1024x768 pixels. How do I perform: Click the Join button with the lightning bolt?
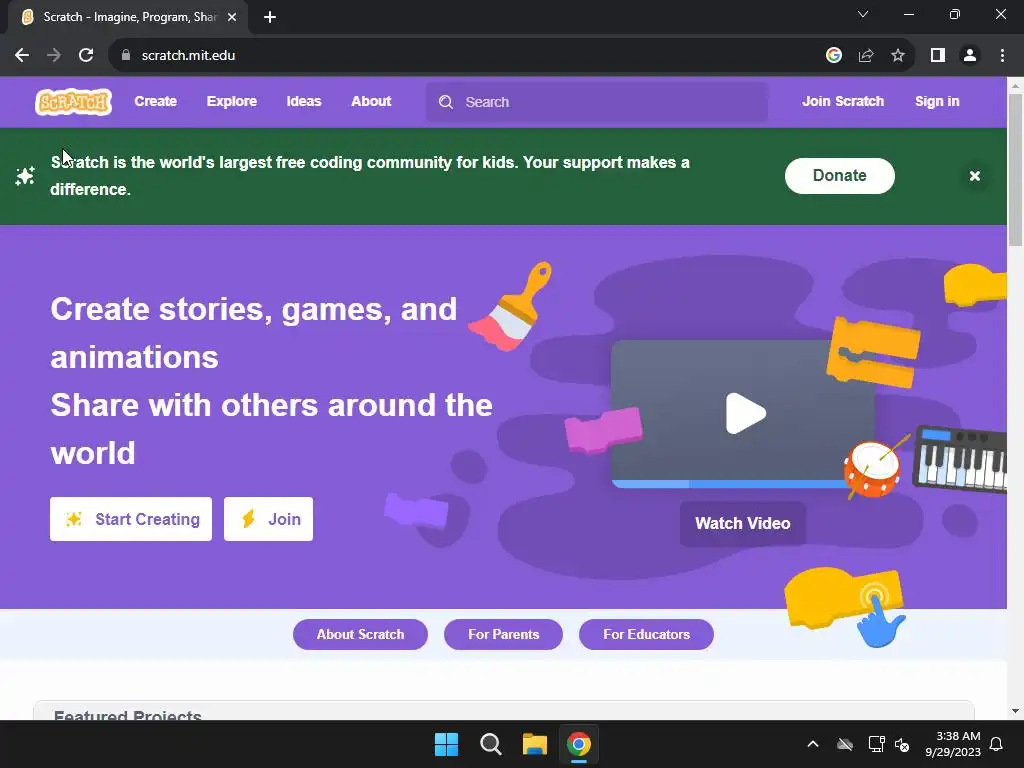(268, 519)
